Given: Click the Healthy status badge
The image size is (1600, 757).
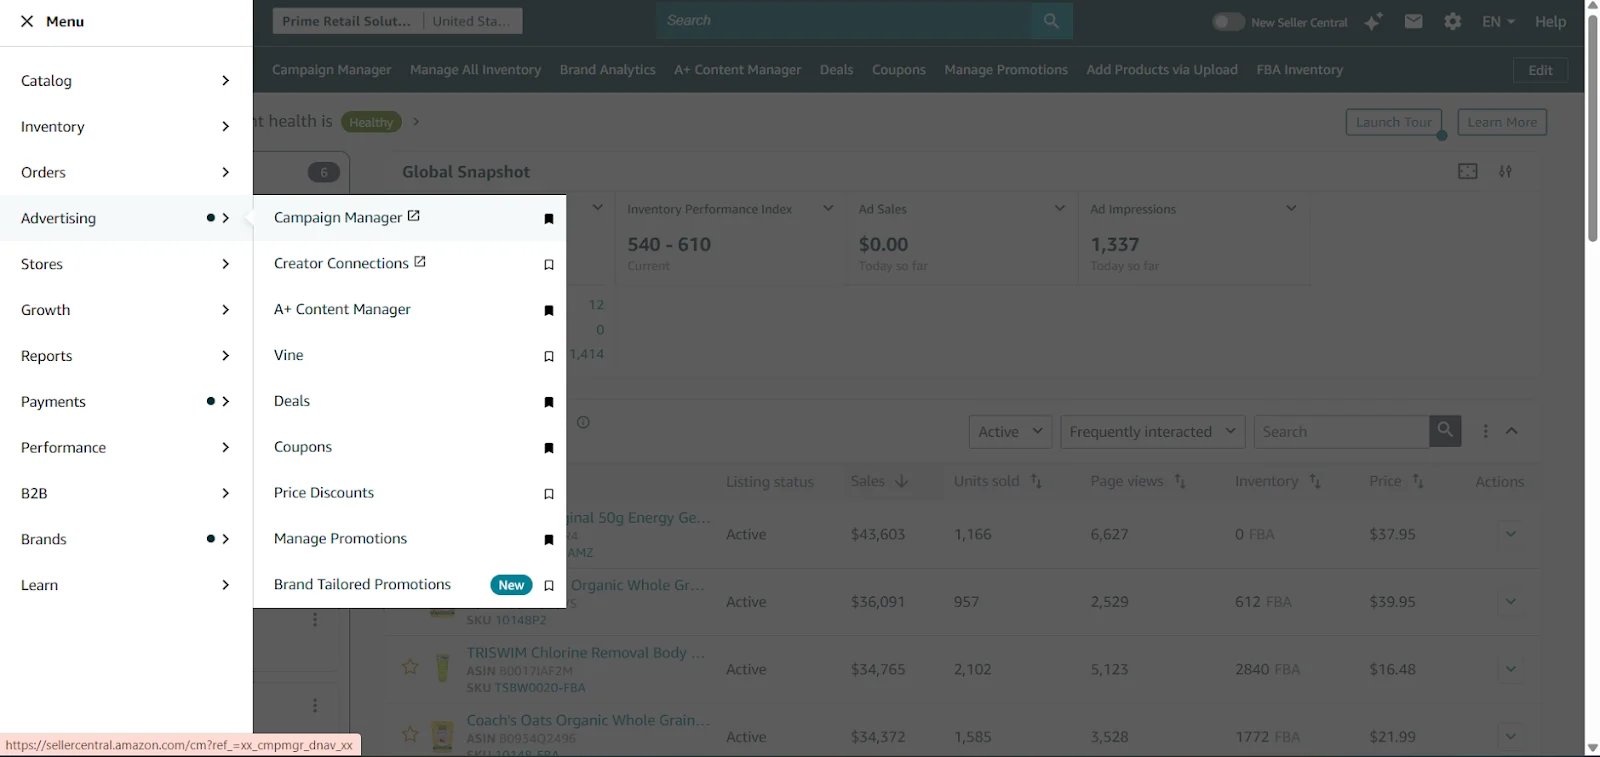Looking at the screenshot, I should [371, 122].
